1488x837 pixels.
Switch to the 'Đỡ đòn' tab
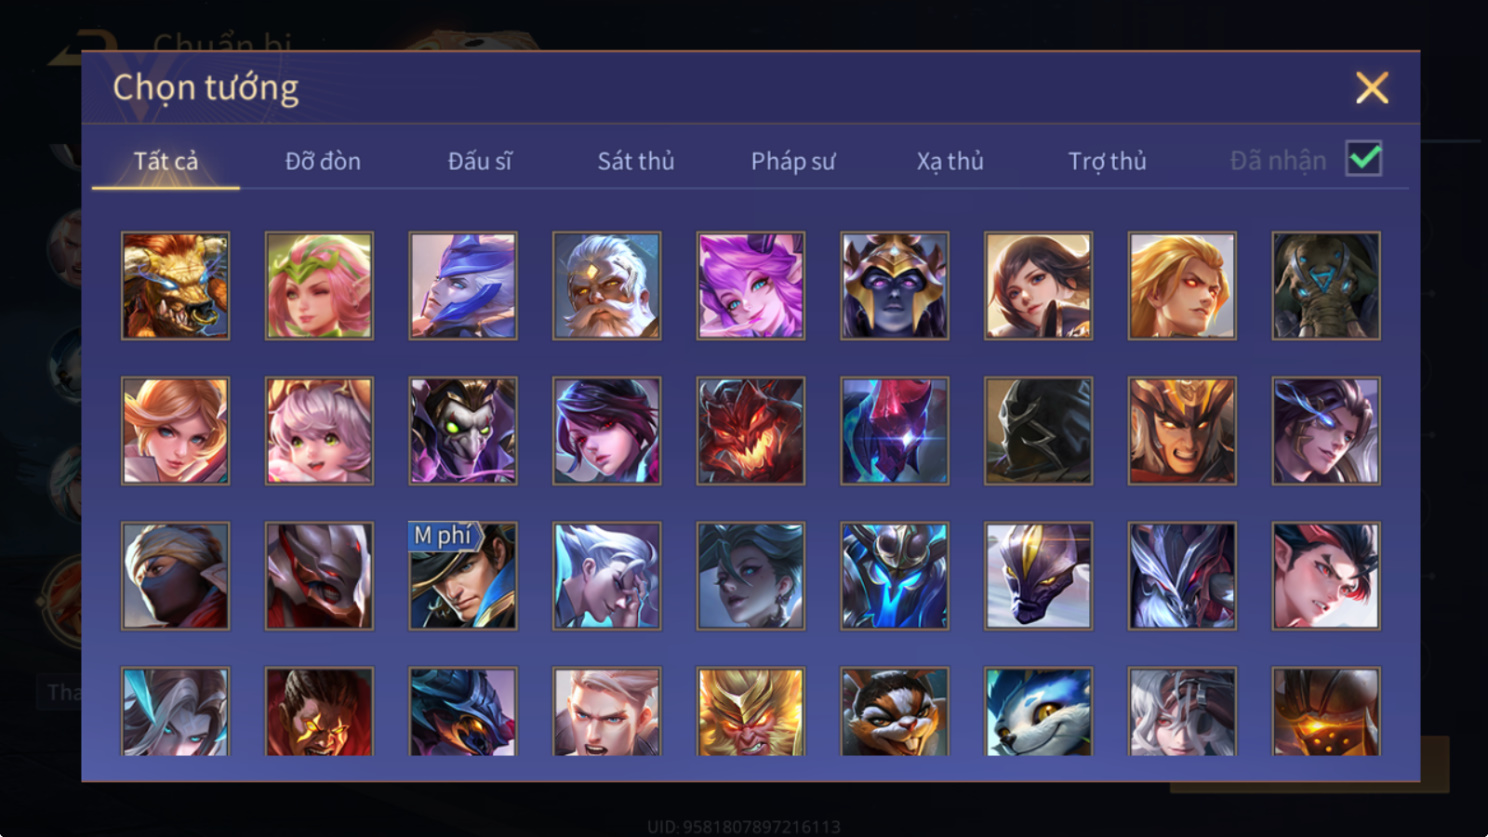pos(323,161)
